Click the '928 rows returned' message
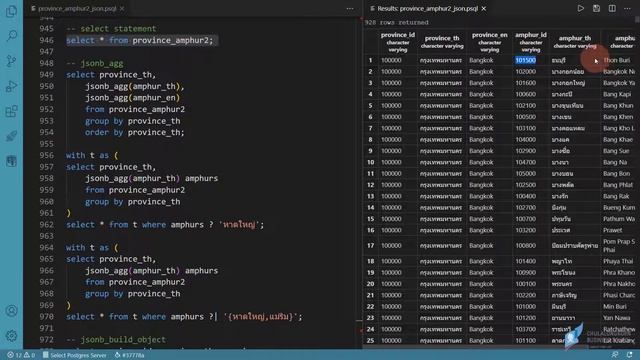Viewport: 640px width, 360px height. [x=396, y=22]
